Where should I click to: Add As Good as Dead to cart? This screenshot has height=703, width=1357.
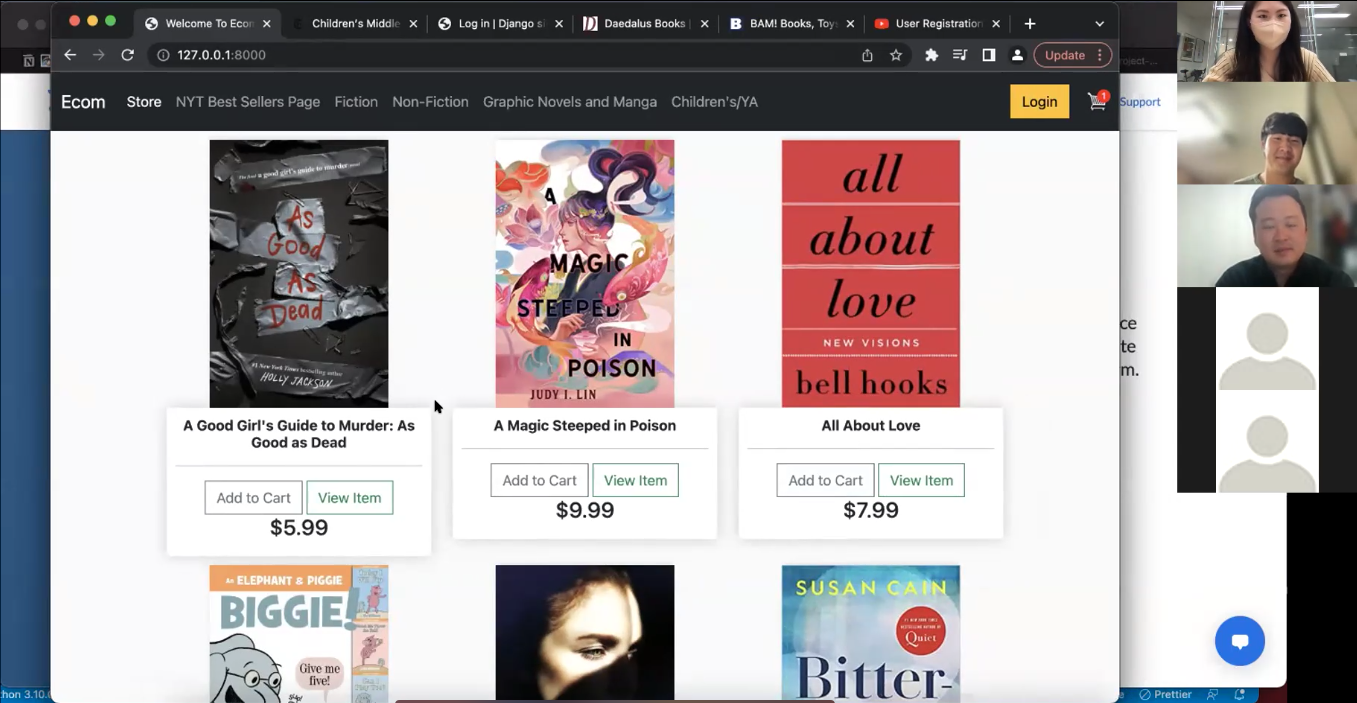(x=253, y=497)
